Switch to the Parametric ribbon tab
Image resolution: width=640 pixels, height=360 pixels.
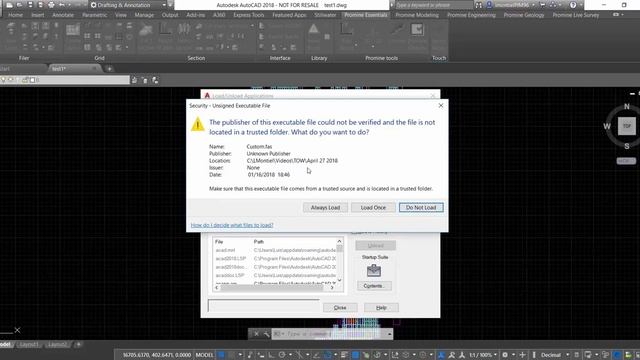(94, 15)
